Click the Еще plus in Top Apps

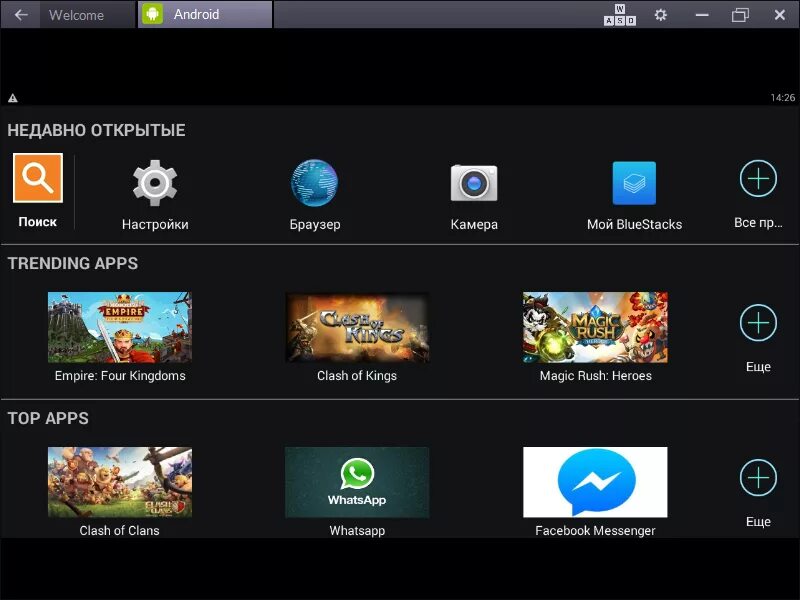[758, 478]
